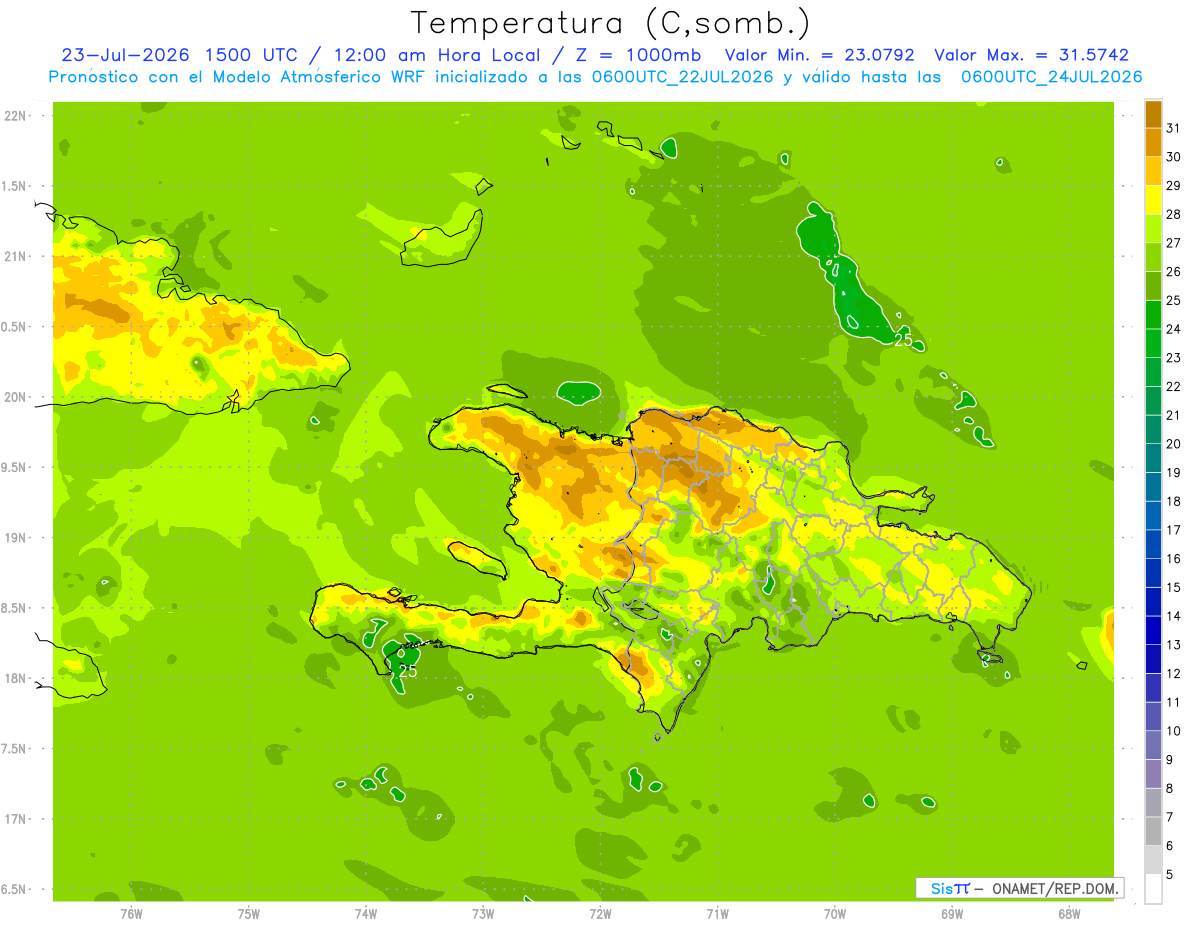Click the "18N" latitude axis label

(14, 678)
